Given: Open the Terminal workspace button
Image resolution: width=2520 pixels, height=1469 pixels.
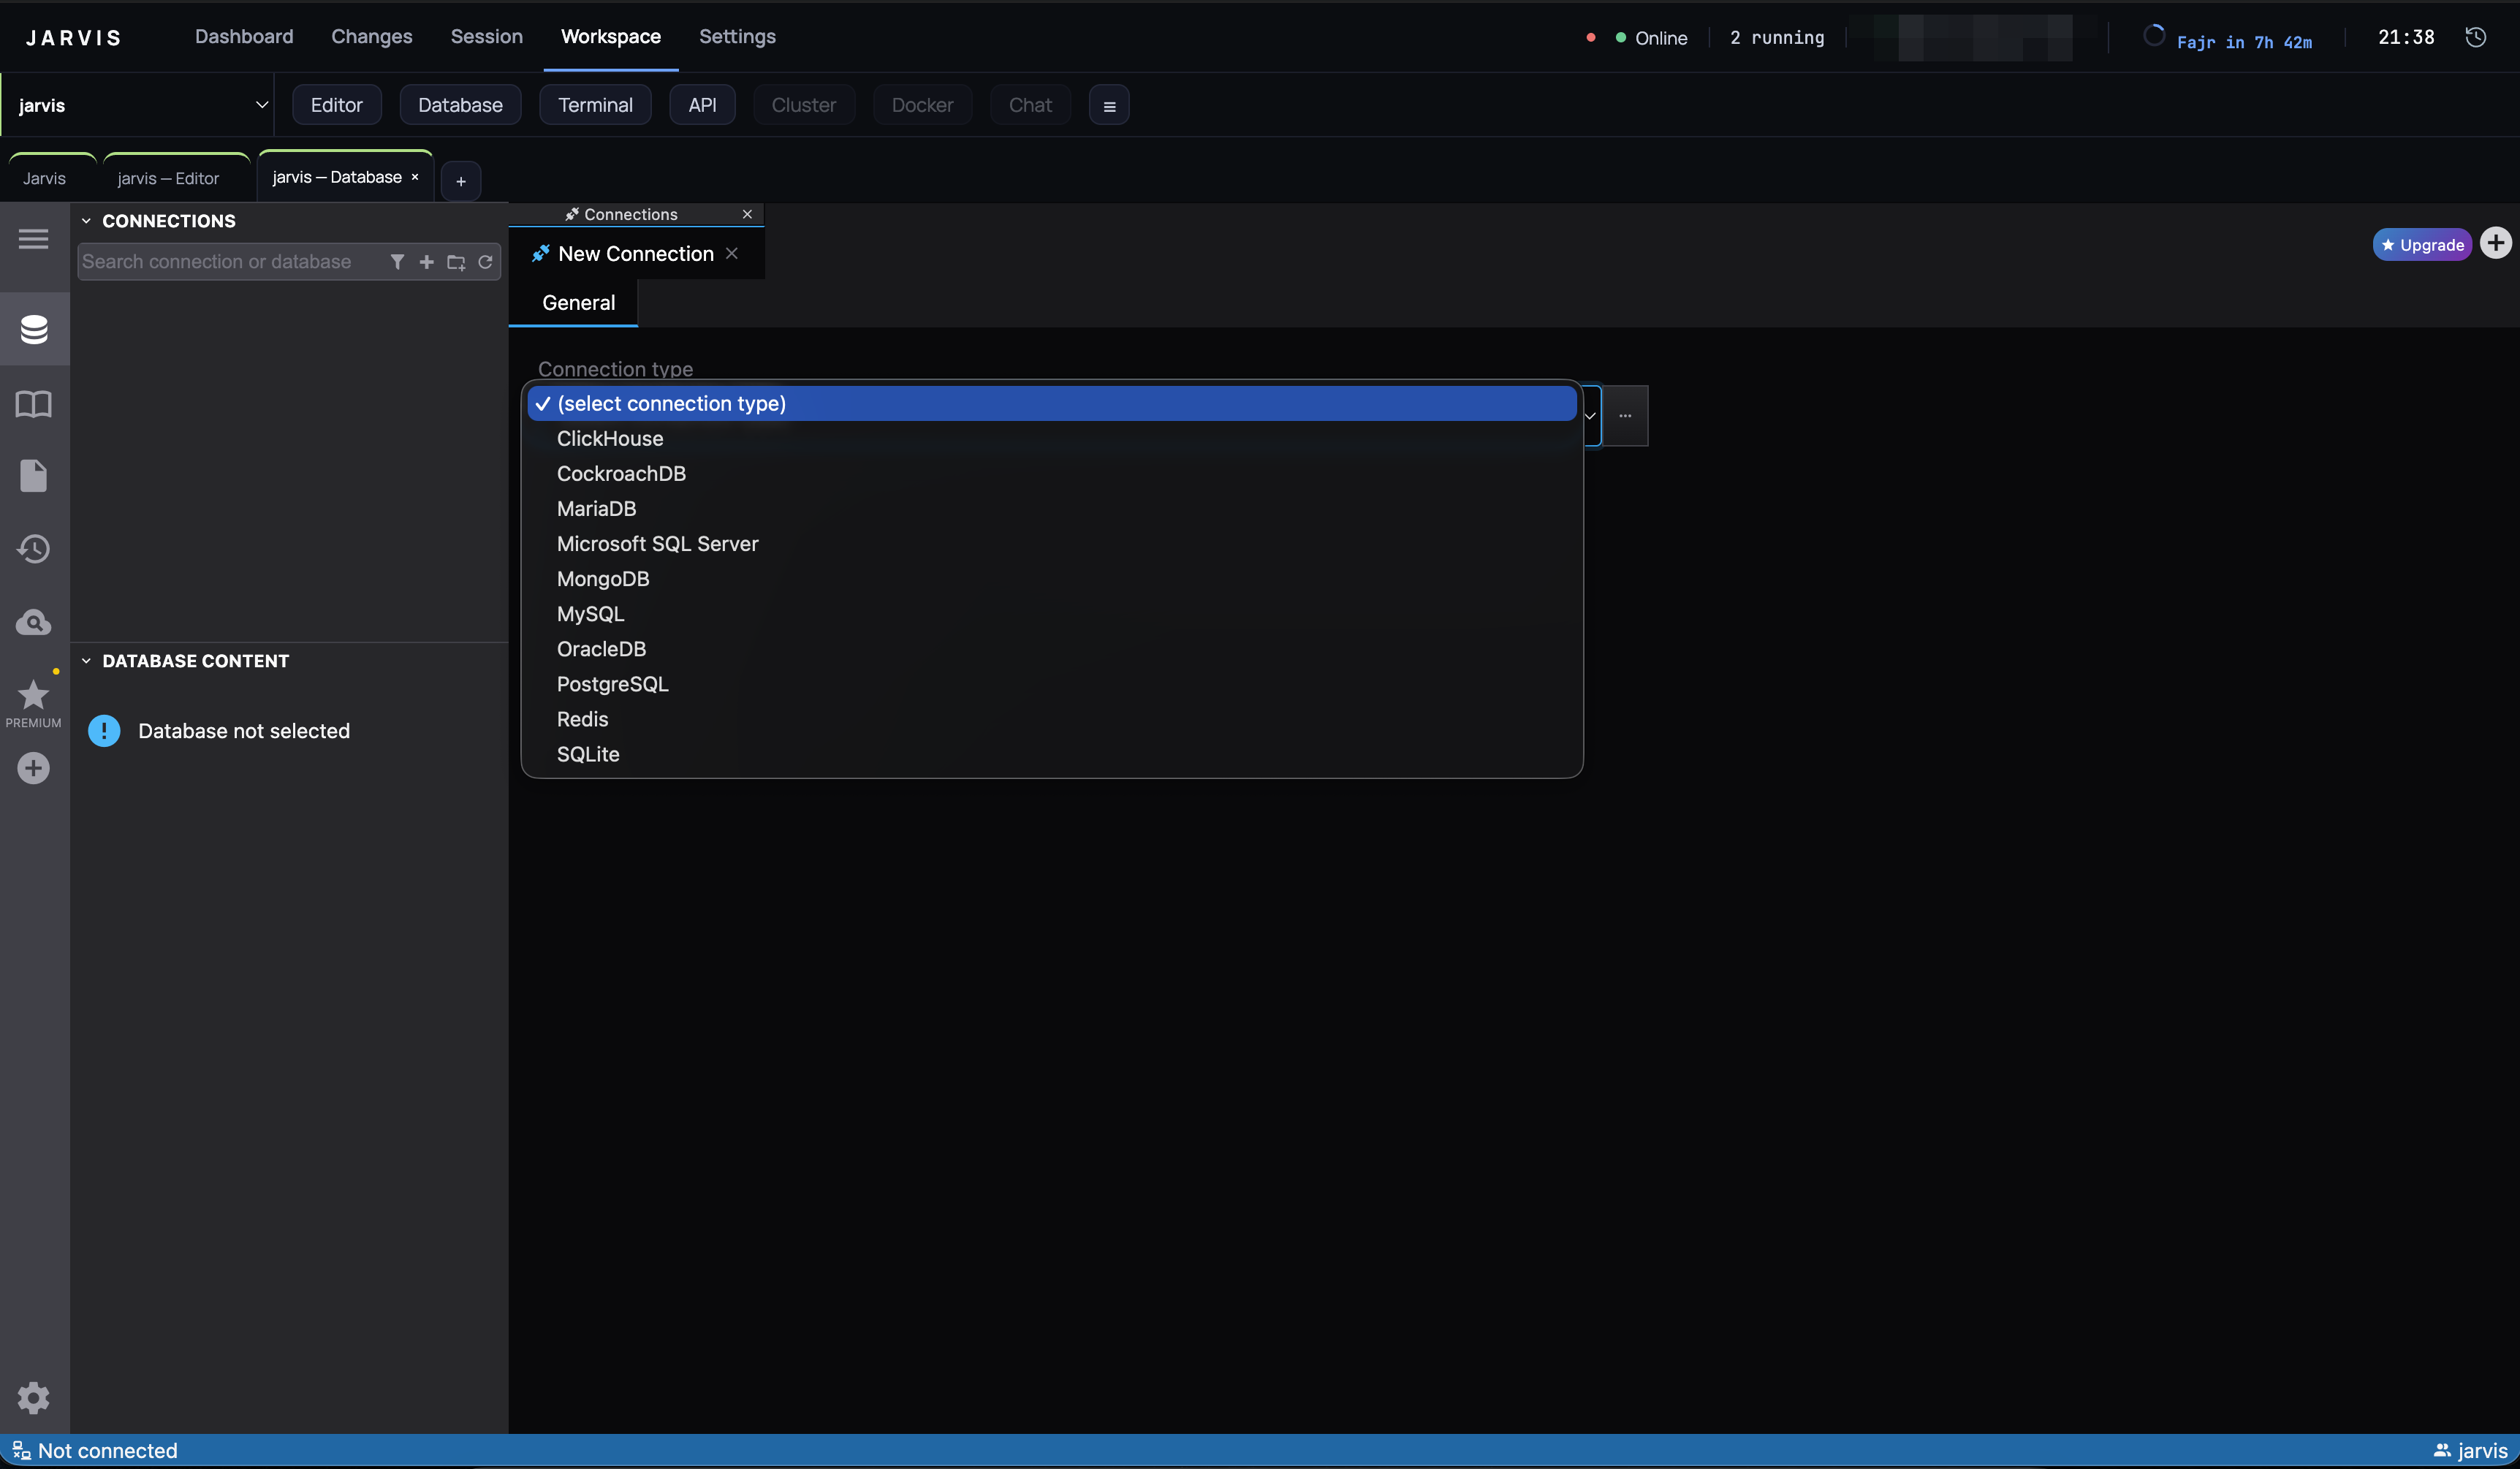Looking at the screenshot, I should coord(595,105).
